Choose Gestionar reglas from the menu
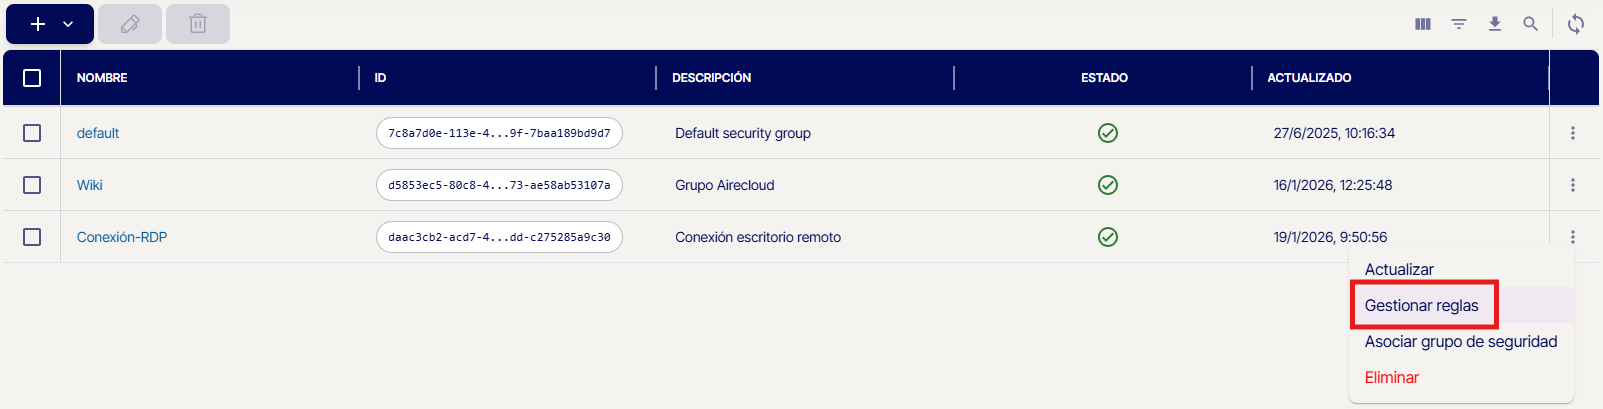1603x409 pixels. point(1421,306)
